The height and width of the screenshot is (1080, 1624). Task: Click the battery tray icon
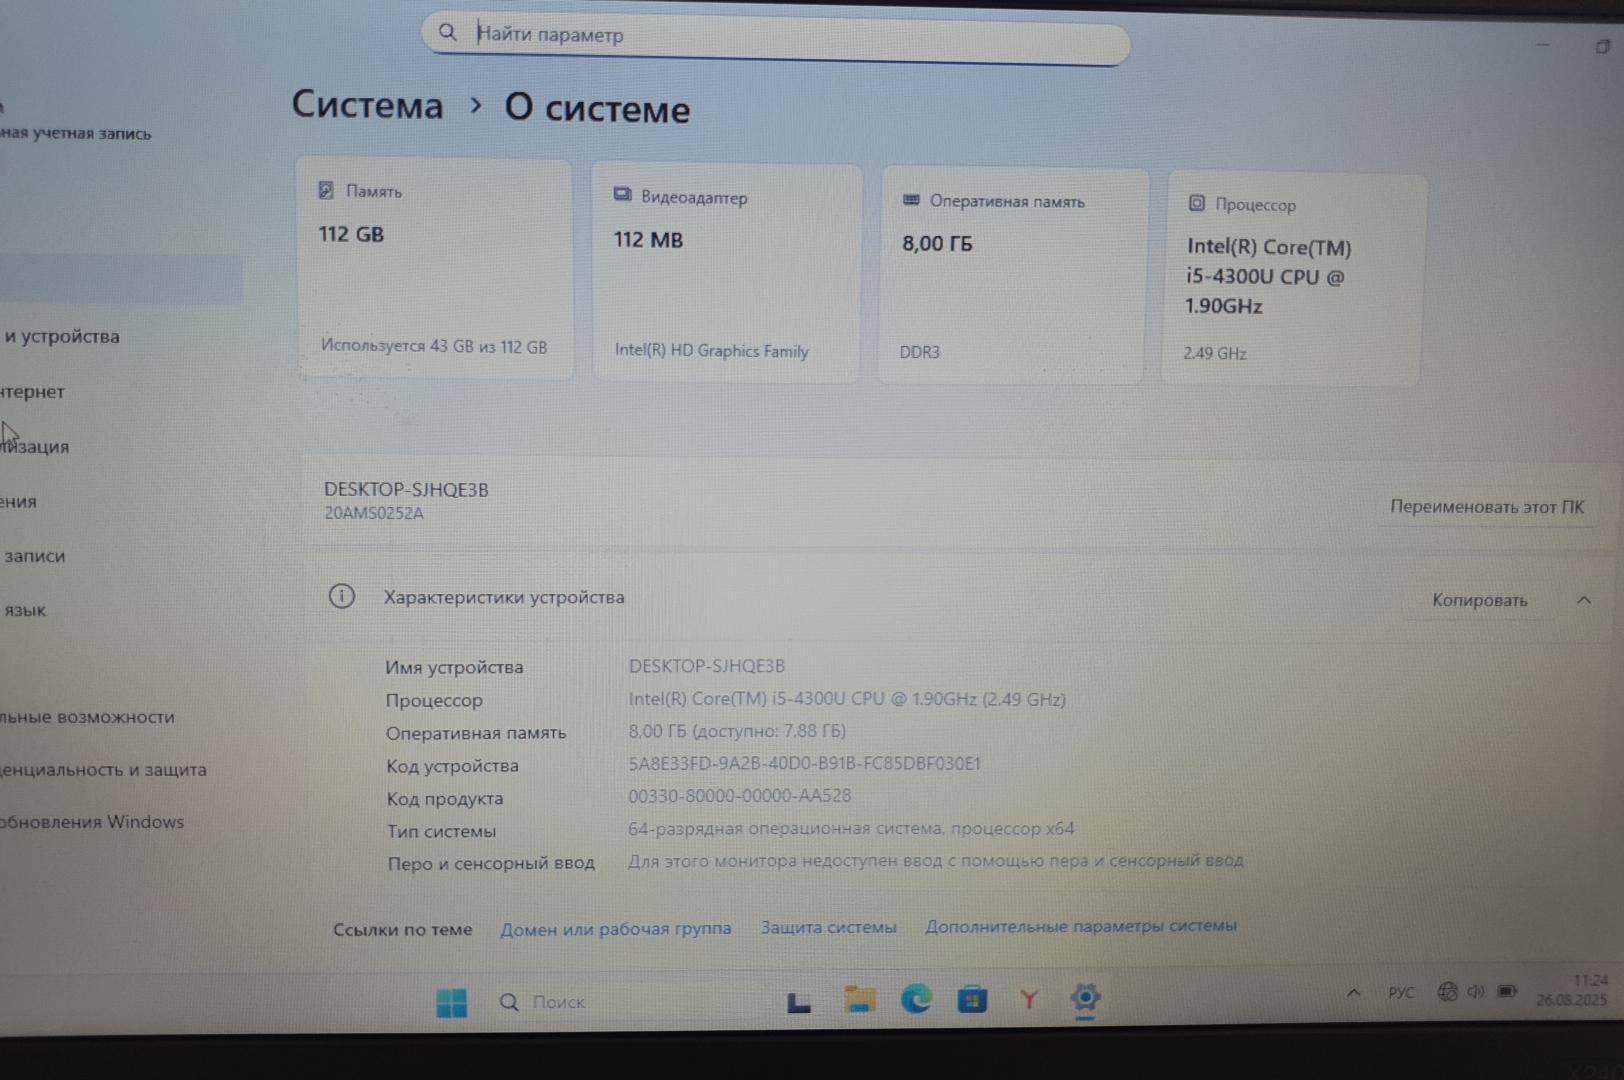point(1507,991)
